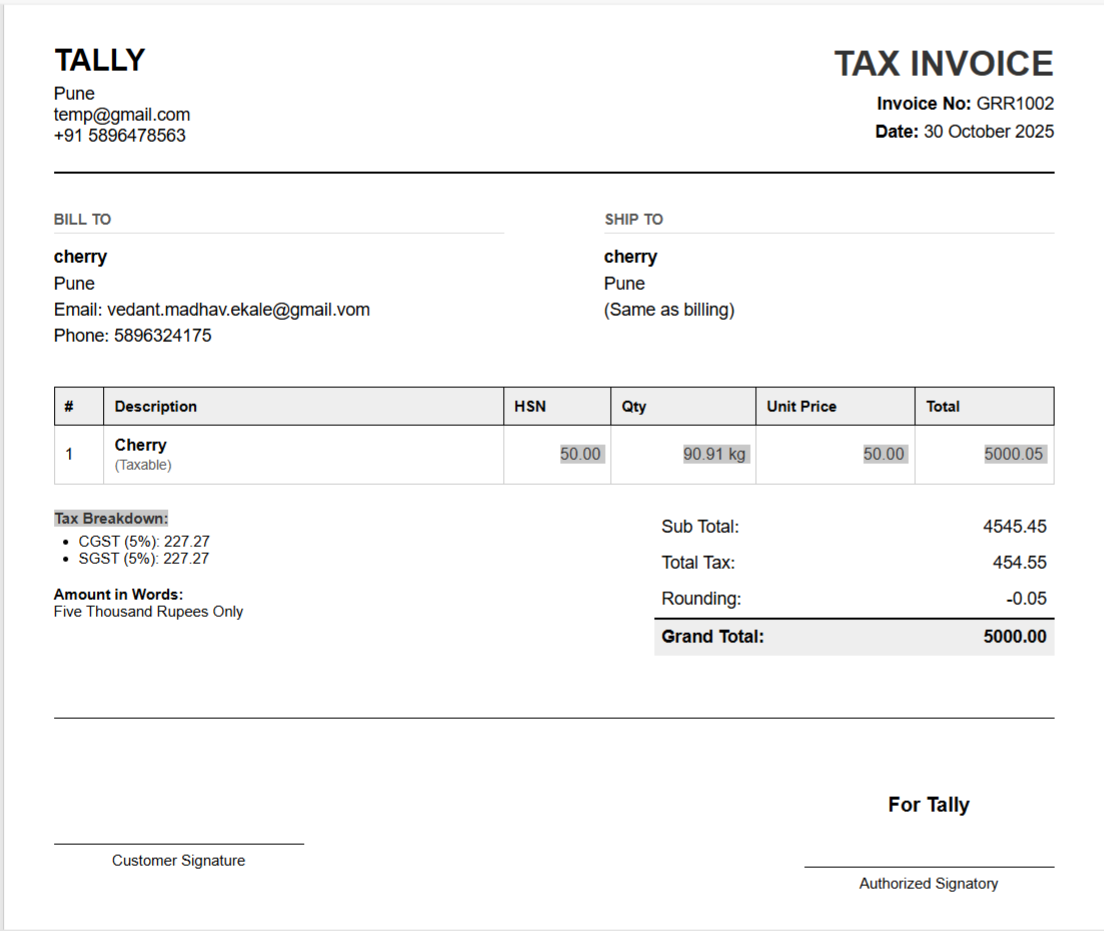Click the Cherry item description
The height and width of the screenshot is (931, 1104).
141,445
